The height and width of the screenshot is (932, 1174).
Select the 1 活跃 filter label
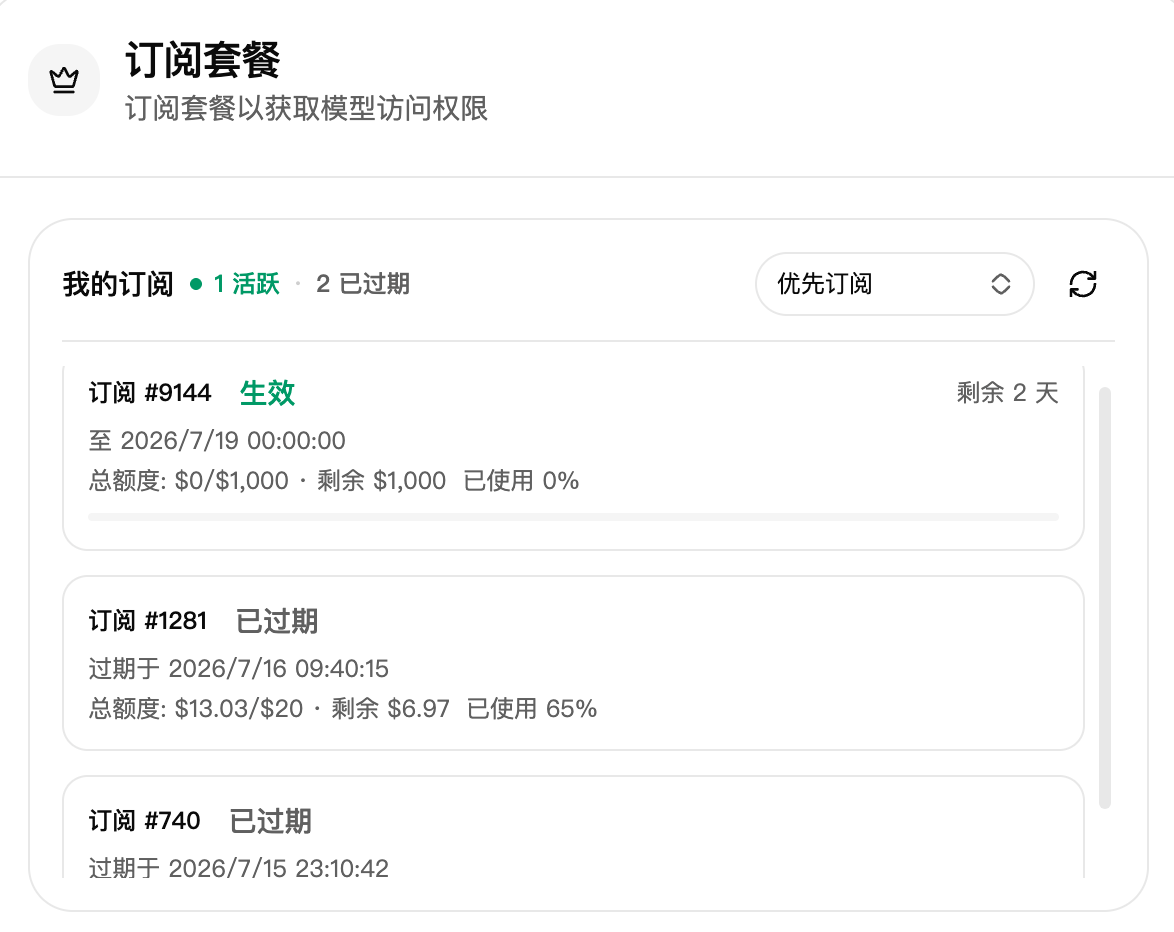point(246,284)
